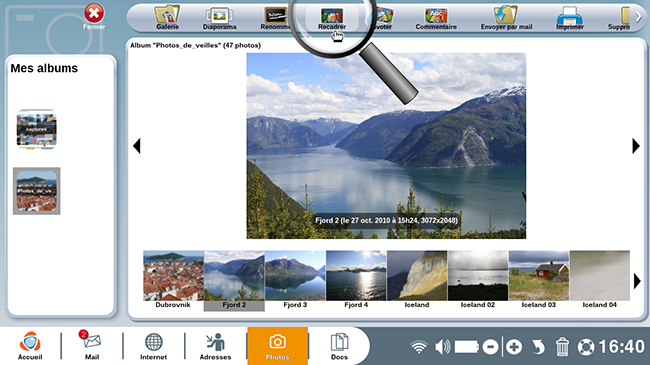The width and height of the screenshot is (650, 365).
Task: Select the Fjord 3 thumbnail
Action: click(295, 280)
